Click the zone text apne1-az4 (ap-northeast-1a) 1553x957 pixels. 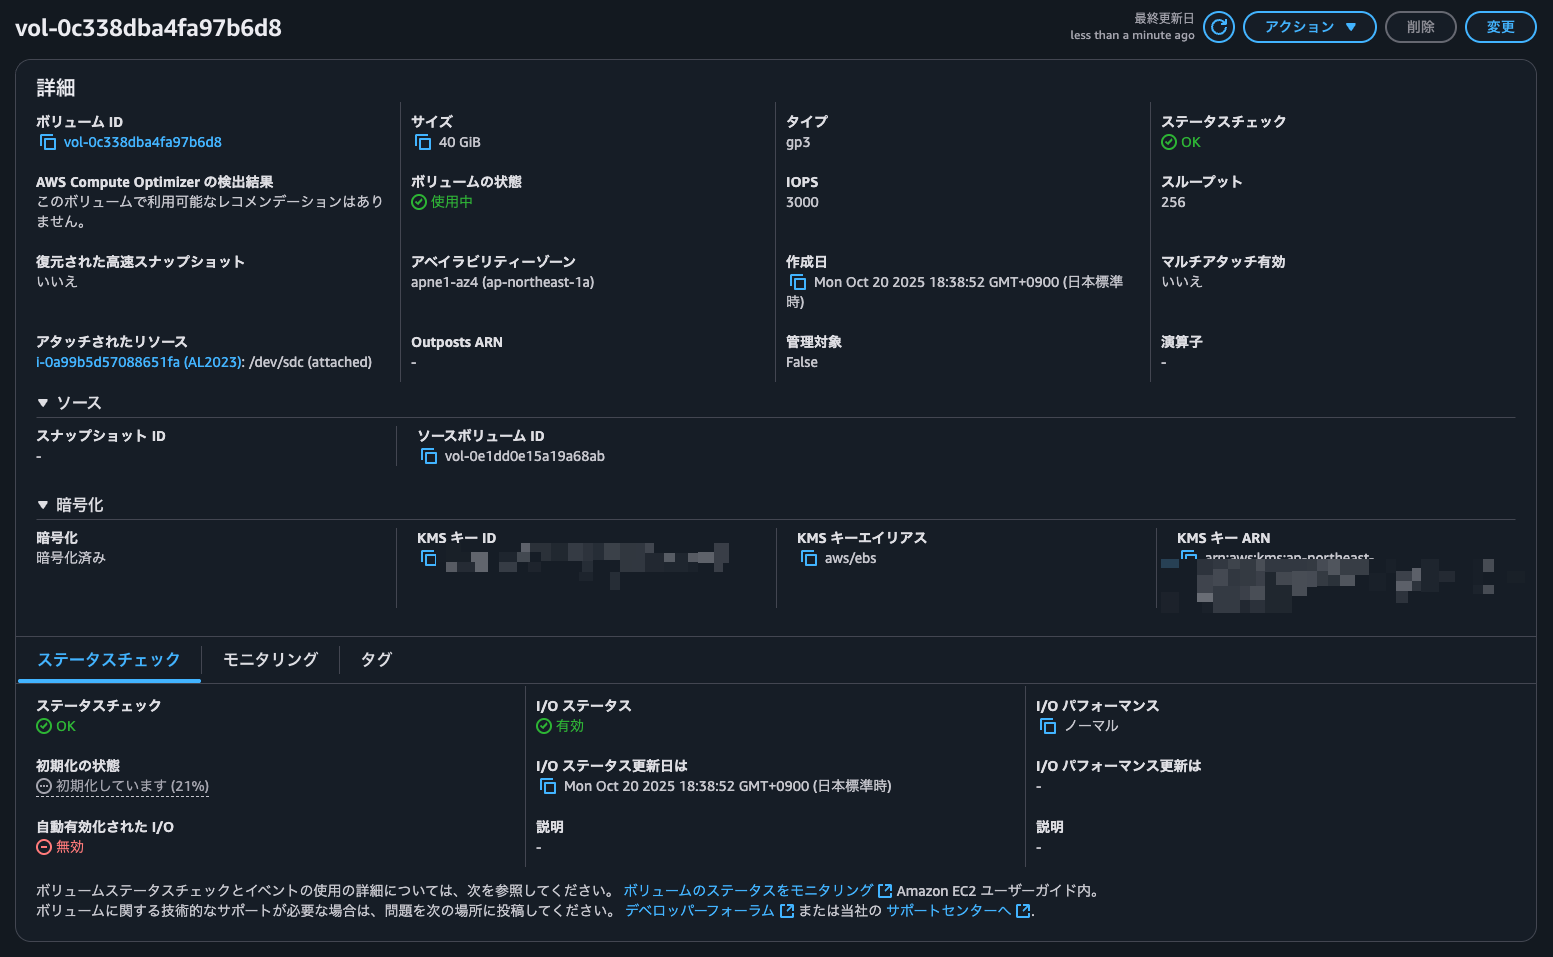point(503,282)
